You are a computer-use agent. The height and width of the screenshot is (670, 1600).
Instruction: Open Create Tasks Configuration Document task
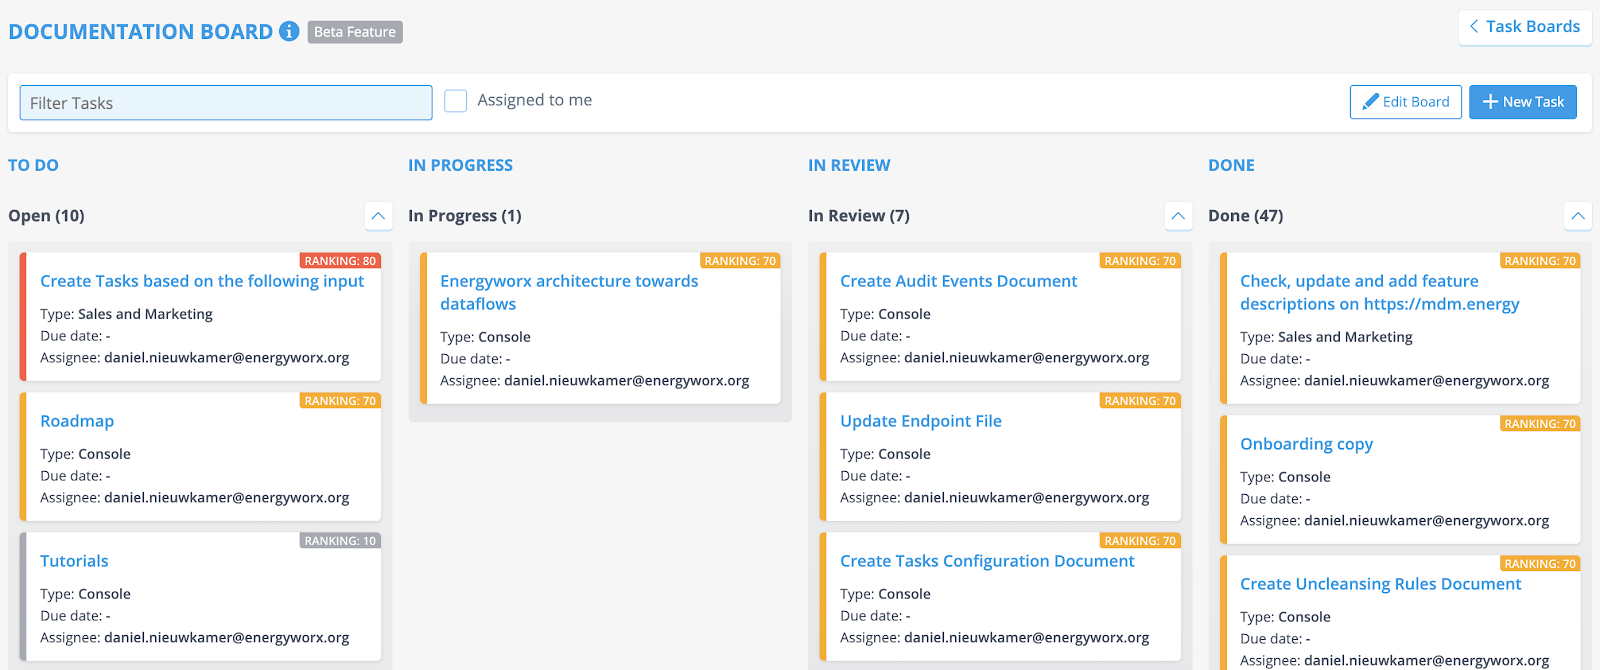987,562
